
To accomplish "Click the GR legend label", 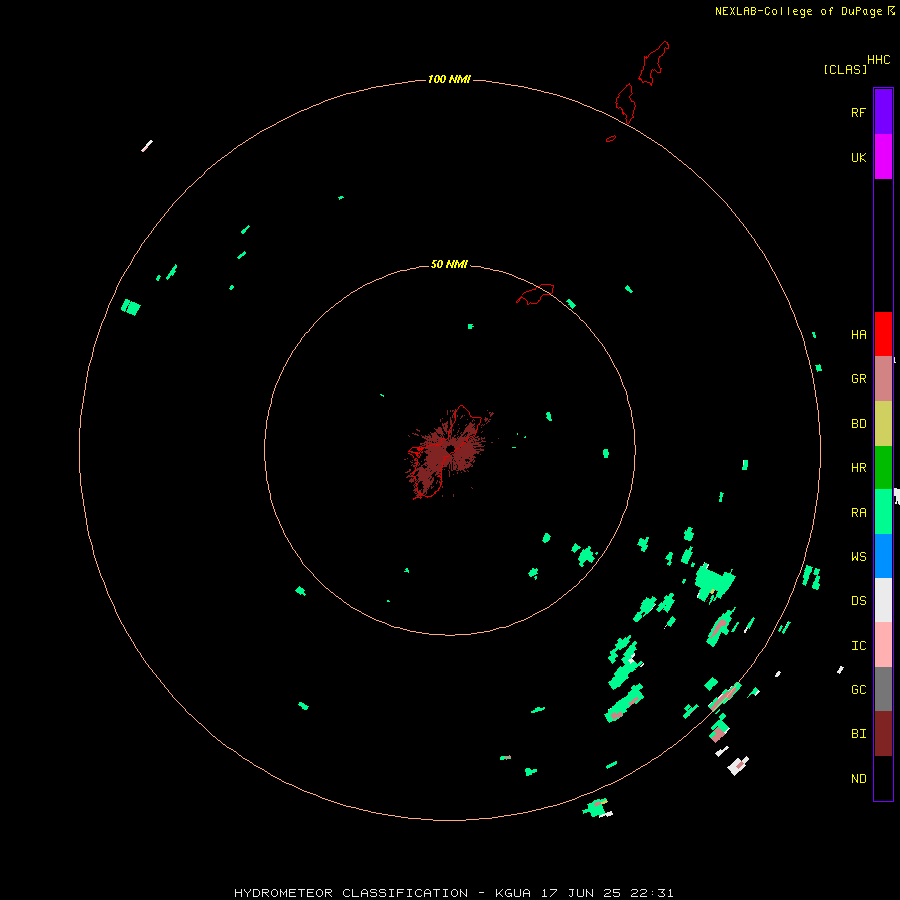I will tap(858, 379).
